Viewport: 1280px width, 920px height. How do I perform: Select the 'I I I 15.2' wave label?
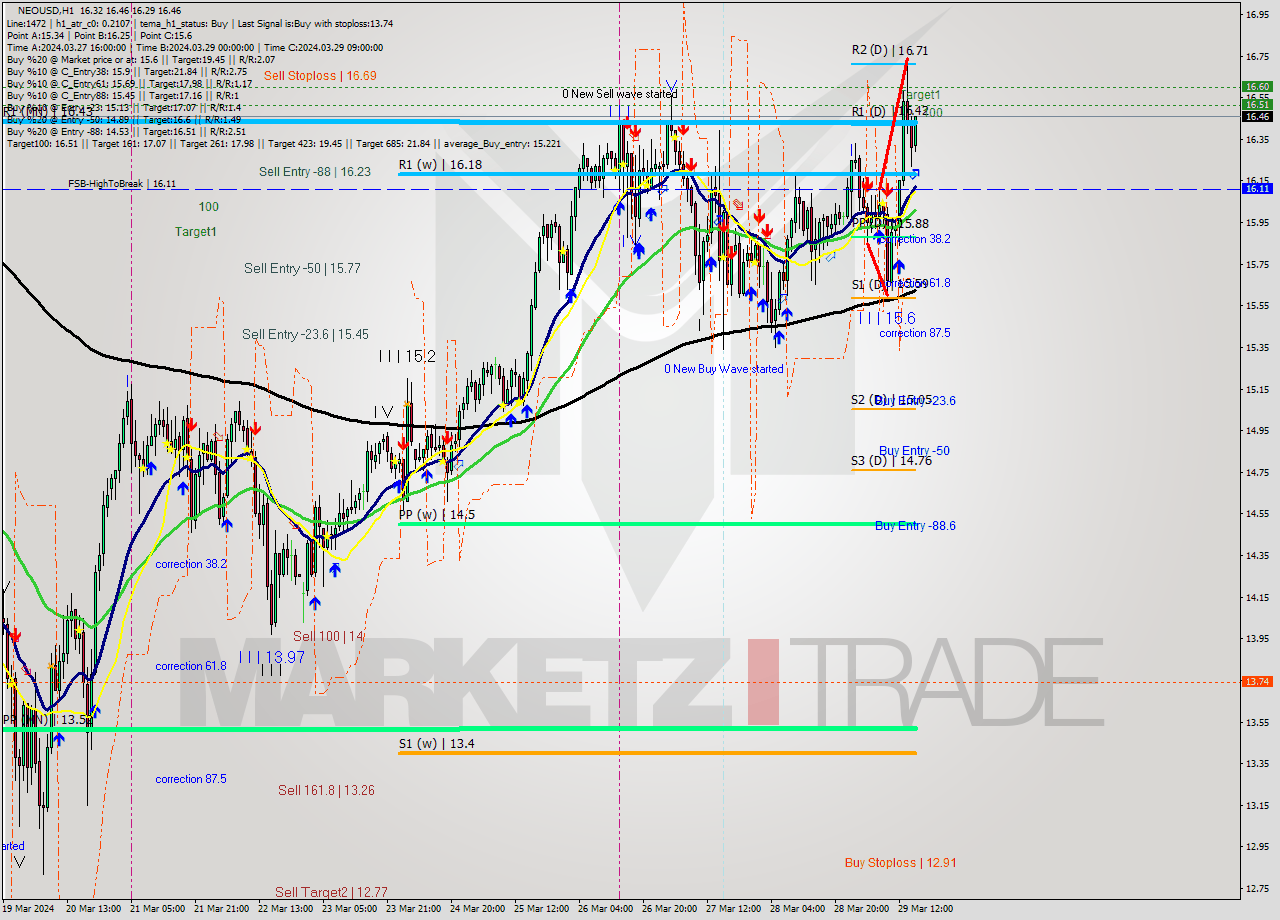406,356
